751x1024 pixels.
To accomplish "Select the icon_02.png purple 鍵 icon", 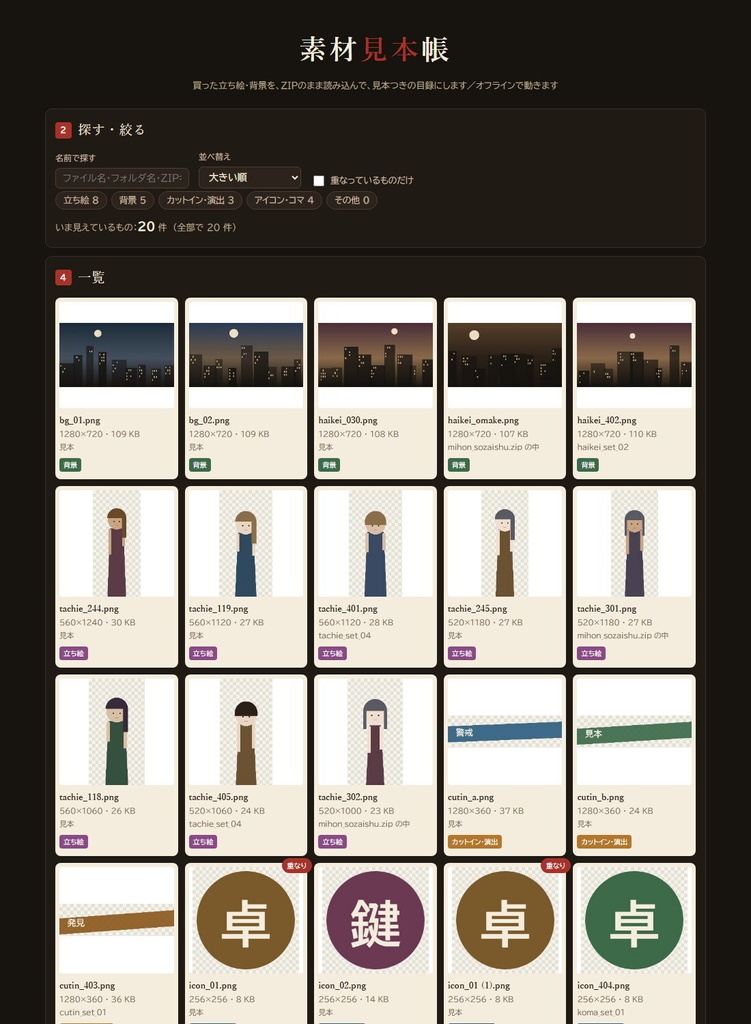I will click(376, 920).
